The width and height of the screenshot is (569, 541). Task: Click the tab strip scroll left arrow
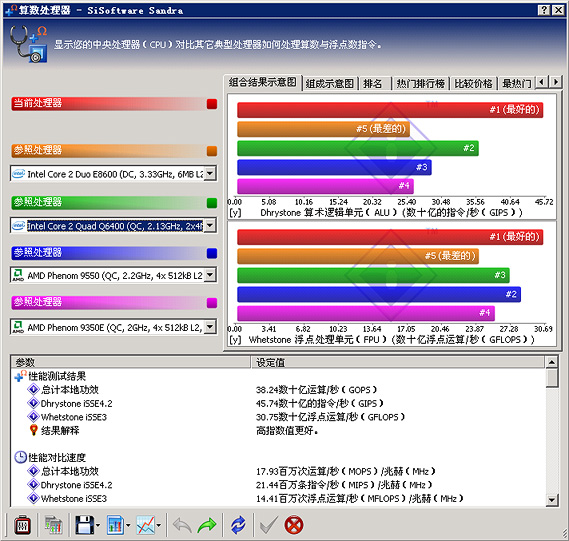tap(542, 82)
